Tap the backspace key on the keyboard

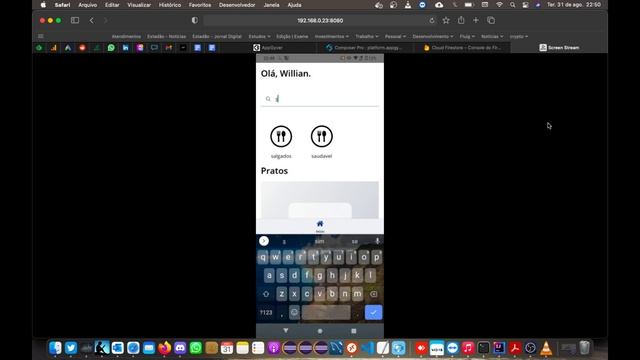point(373,294)
